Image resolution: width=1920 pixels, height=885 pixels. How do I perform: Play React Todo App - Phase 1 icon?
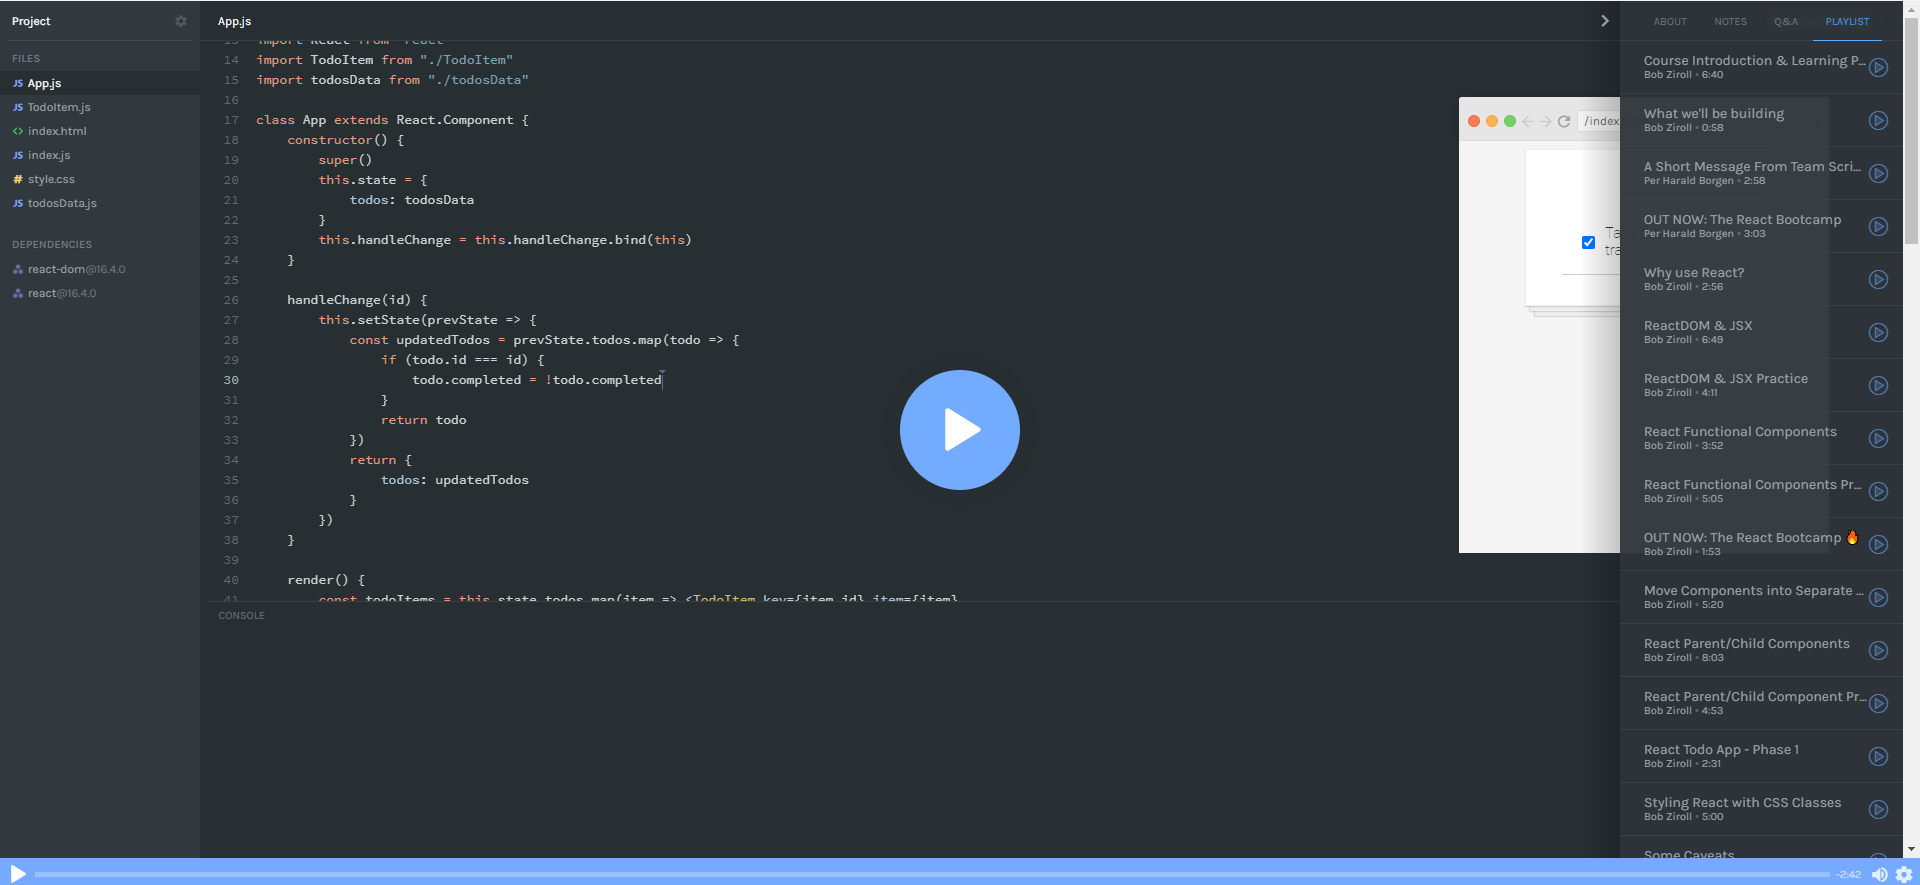[1879, 756]
